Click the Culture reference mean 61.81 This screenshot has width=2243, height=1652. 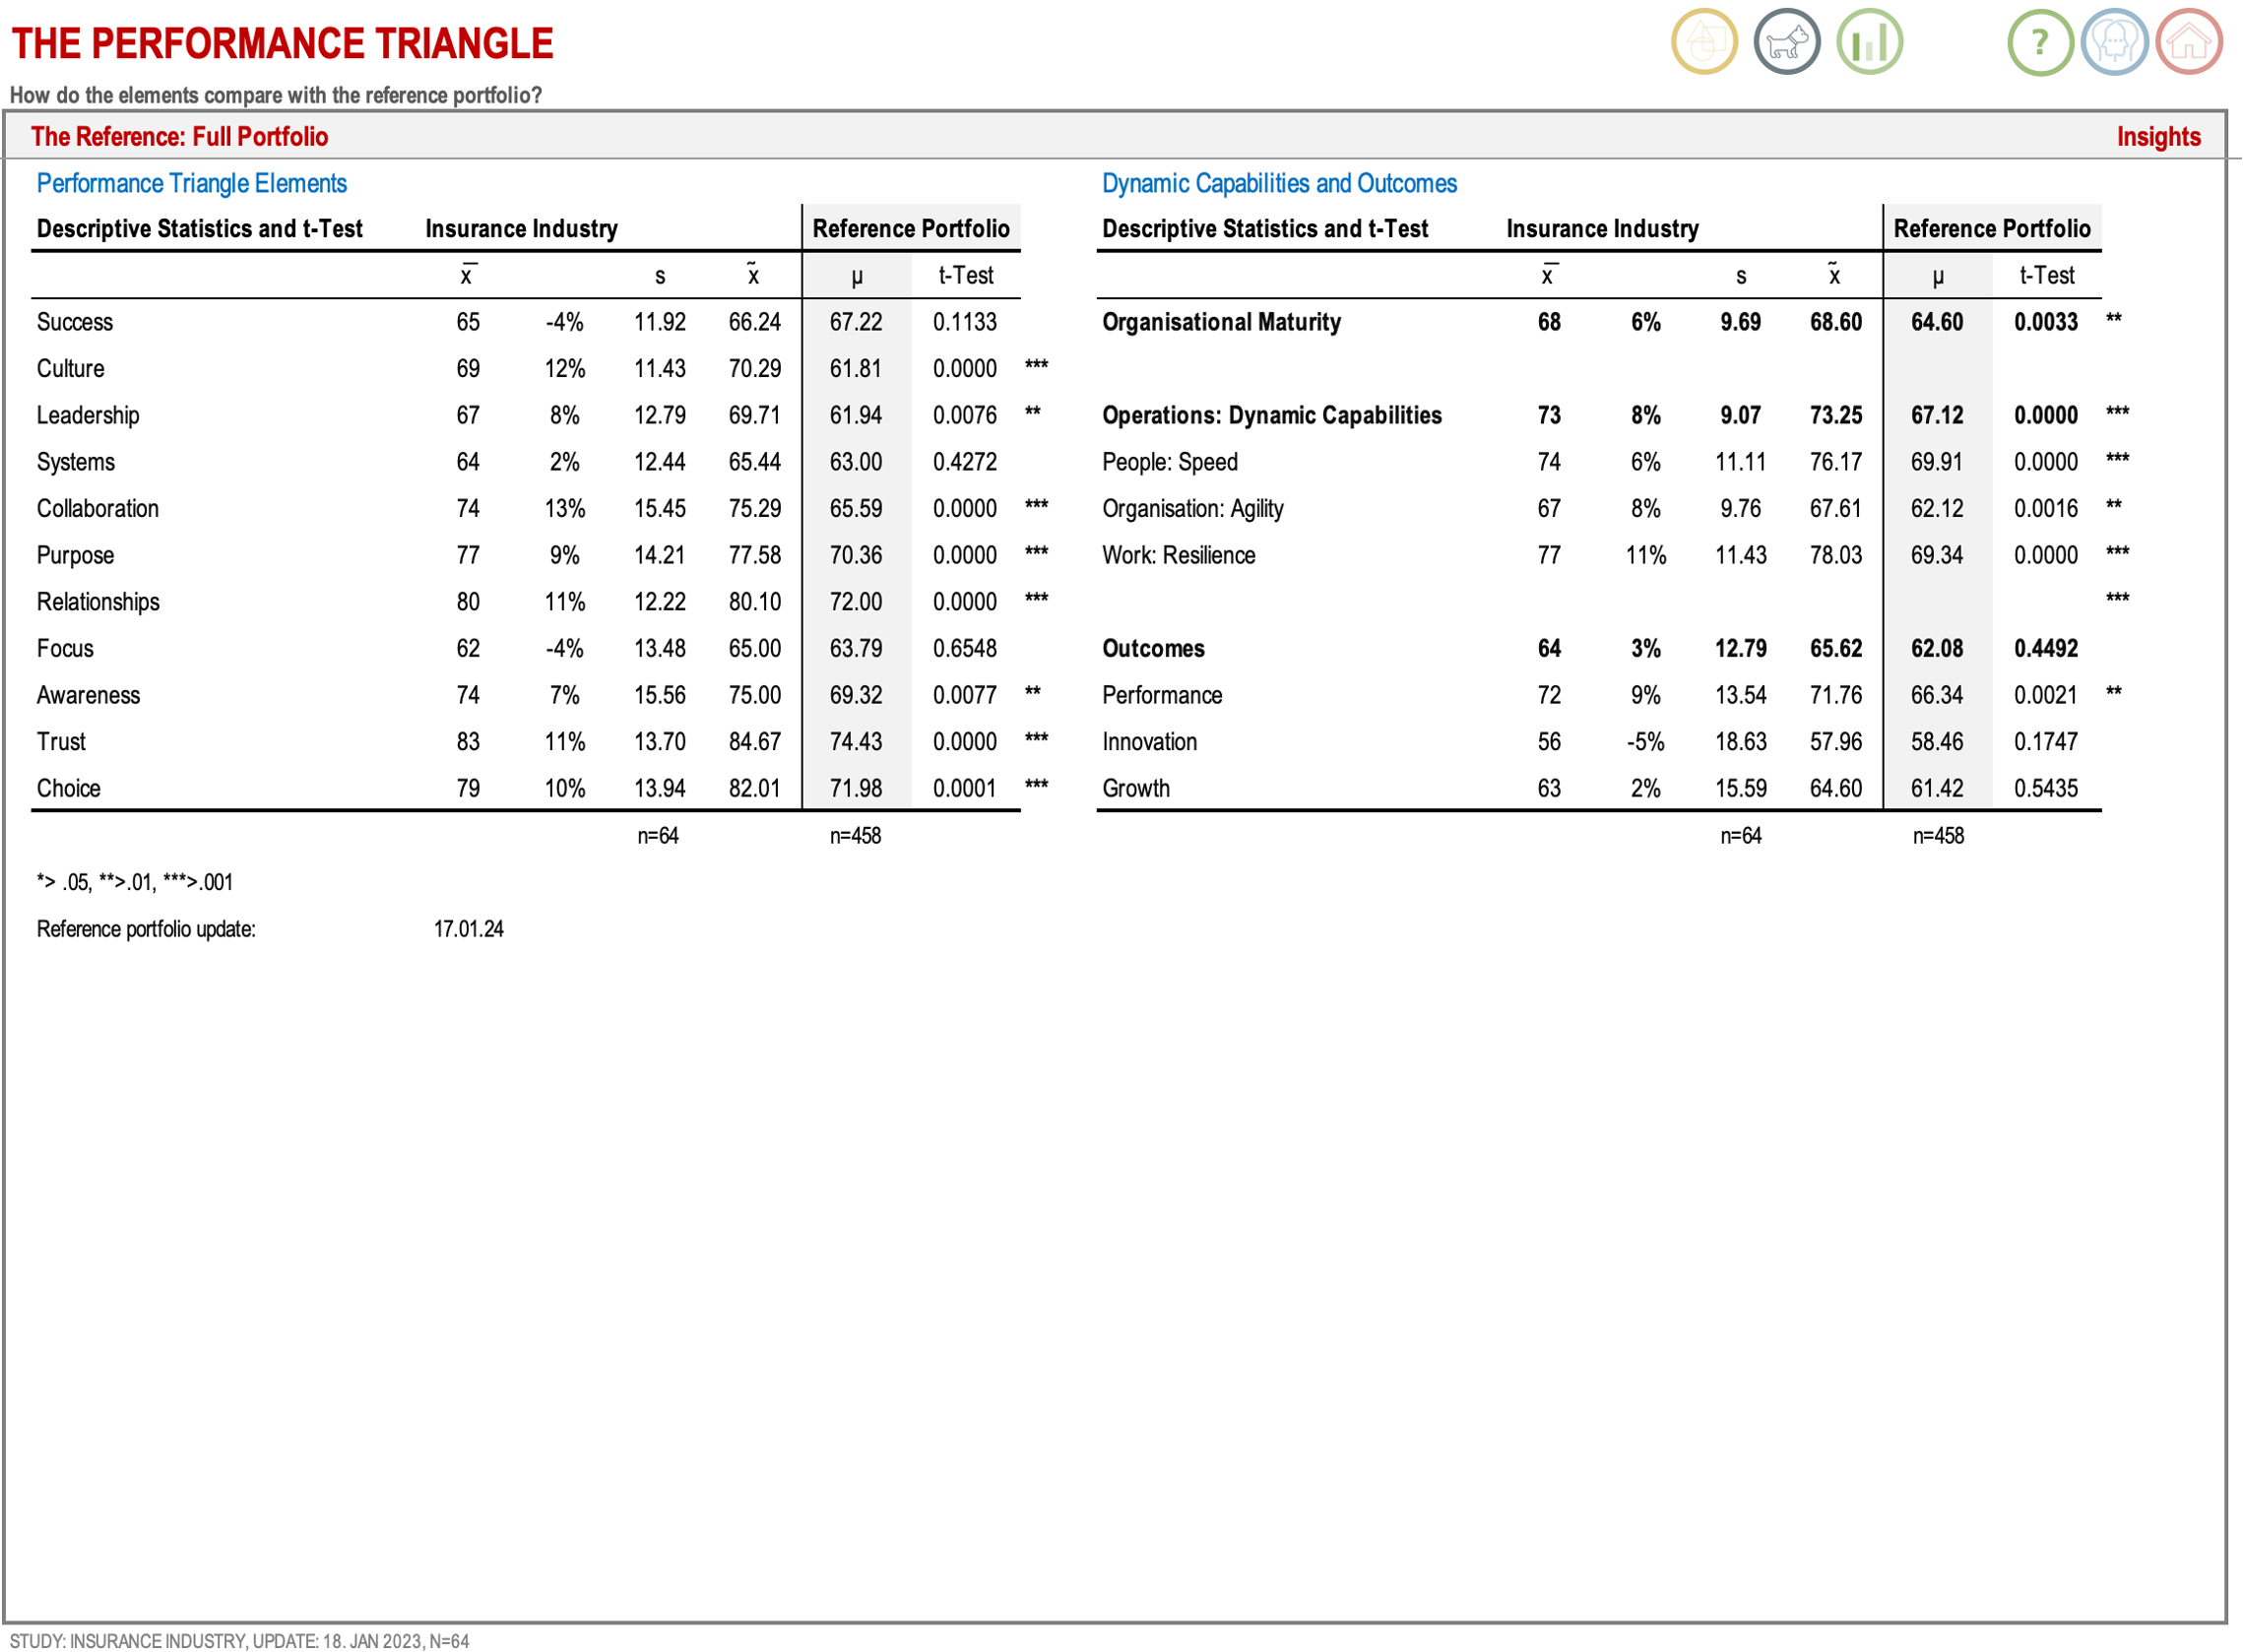tap(856, 369)
